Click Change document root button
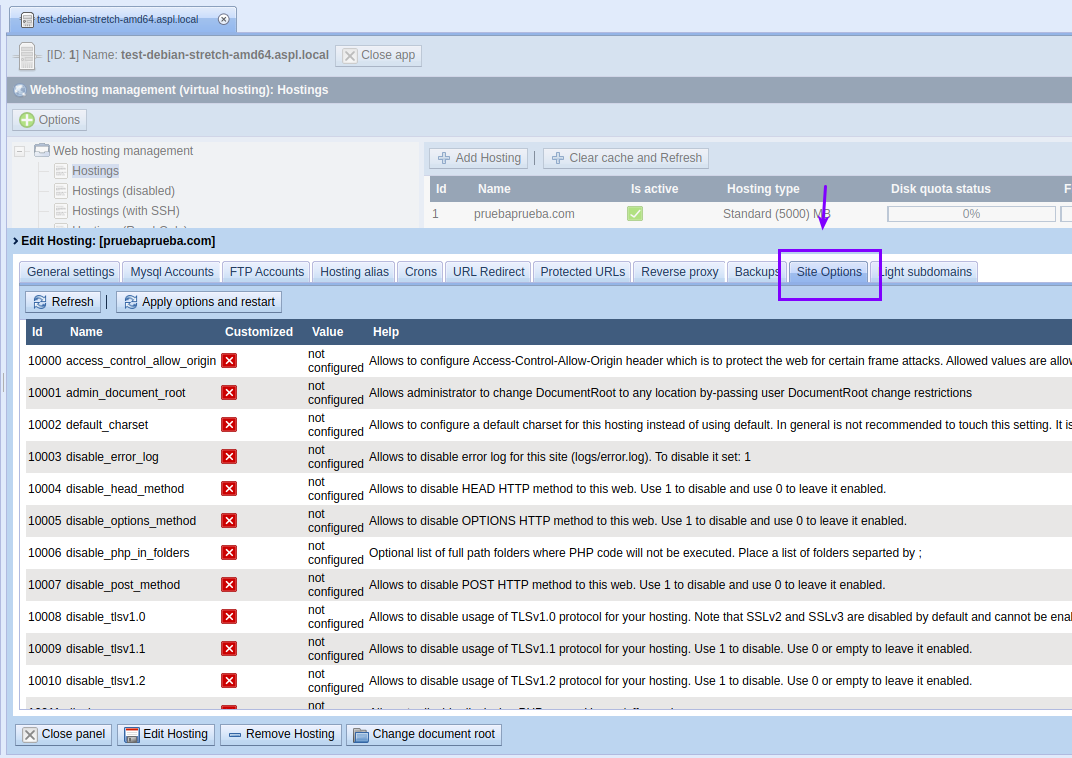This screenshot has width=1072, height=758. [424, 734]
